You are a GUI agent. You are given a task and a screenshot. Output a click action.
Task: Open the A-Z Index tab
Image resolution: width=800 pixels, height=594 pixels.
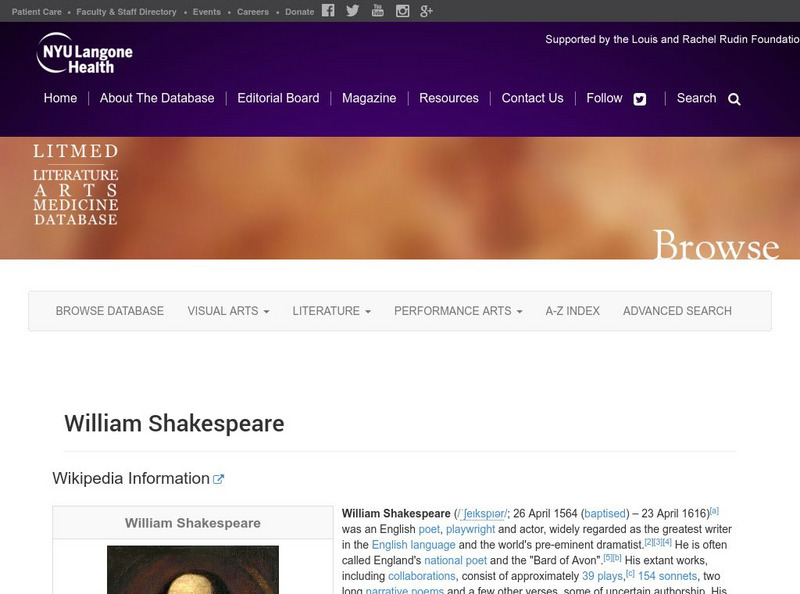[572, 311]
